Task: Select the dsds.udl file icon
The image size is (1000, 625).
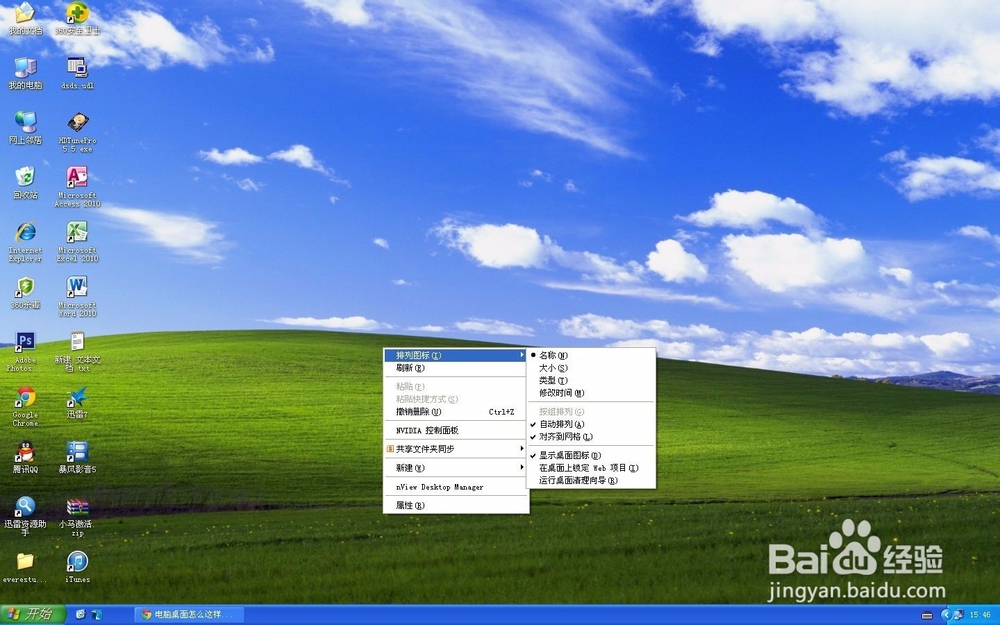Action: coord(77,73)
